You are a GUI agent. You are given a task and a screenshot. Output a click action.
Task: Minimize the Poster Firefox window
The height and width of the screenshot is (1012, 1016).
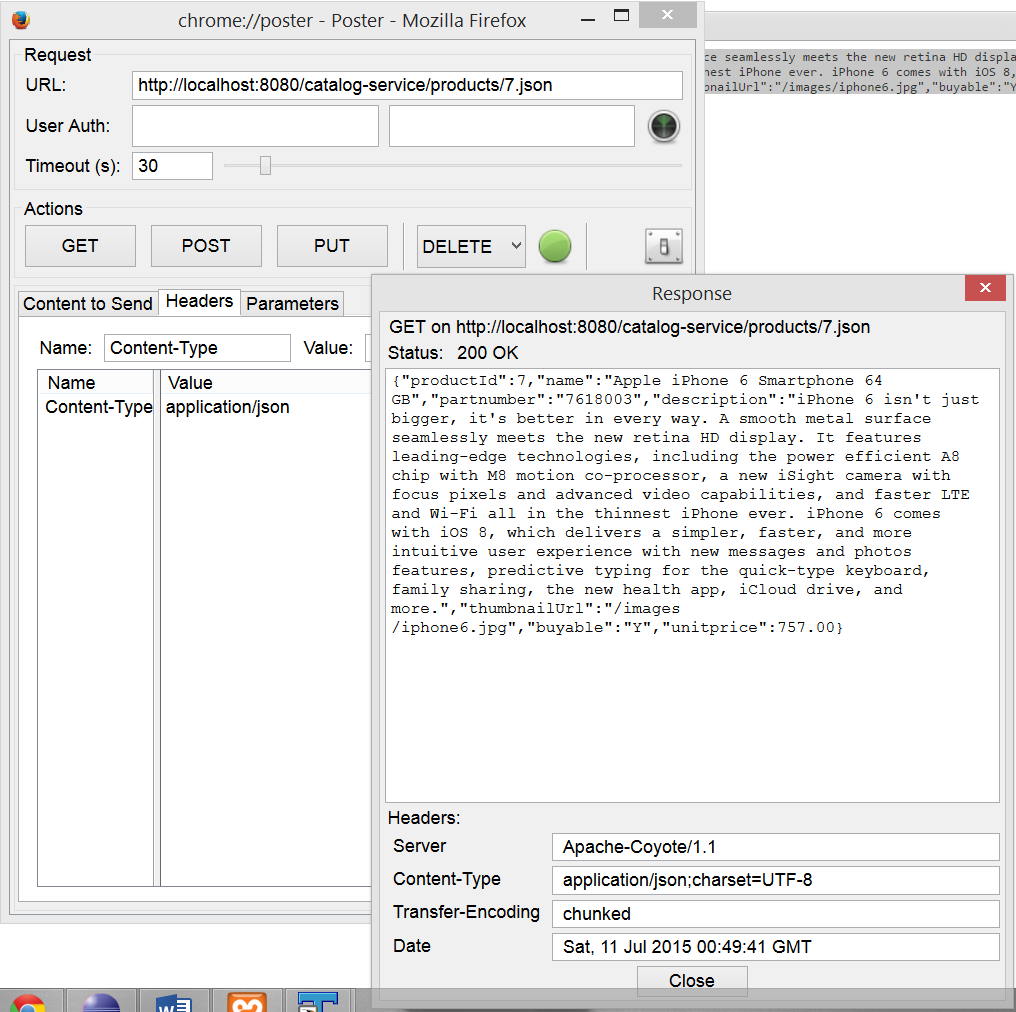coord(588,17)
